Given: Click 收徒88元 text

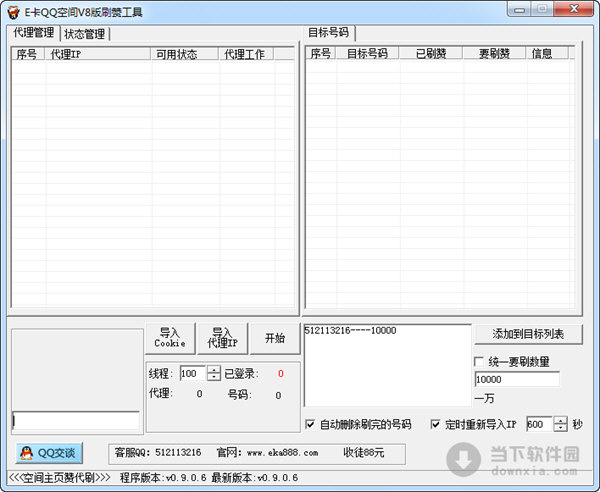Looking at the screenshot, I should 364,453.
